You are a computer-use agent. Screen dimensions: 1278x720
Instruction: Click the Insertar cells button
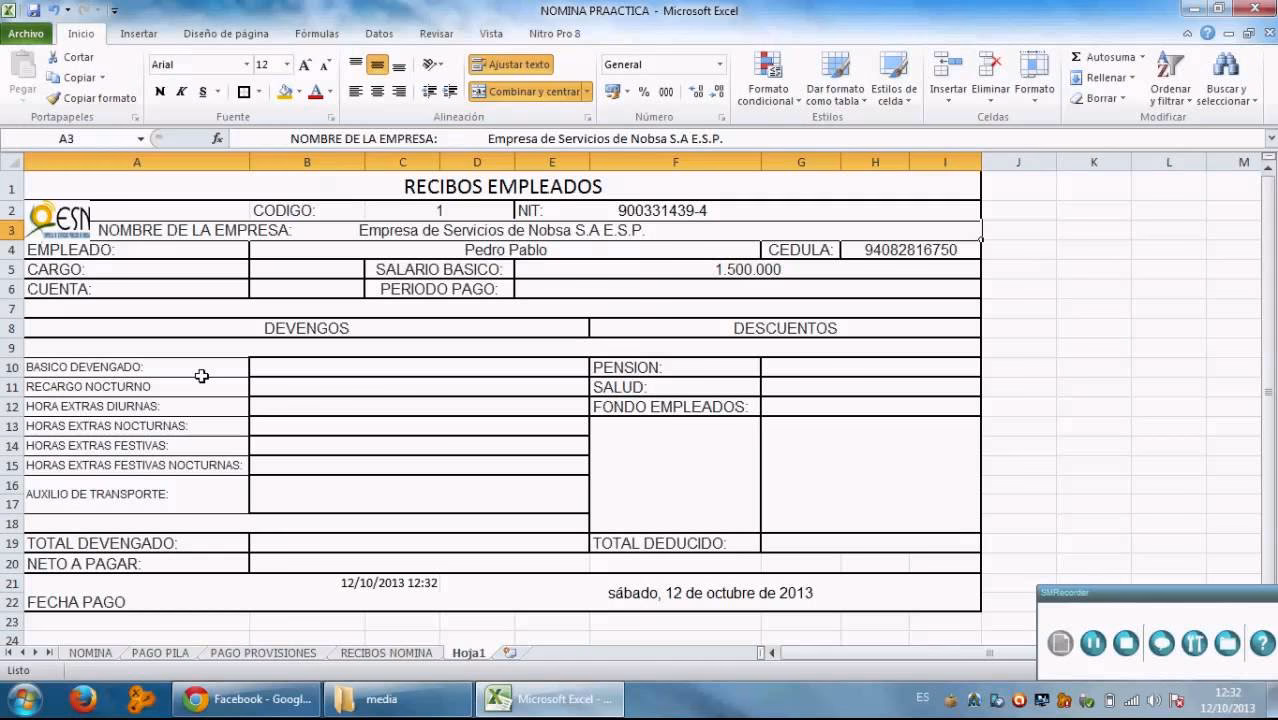pos(948,77)
